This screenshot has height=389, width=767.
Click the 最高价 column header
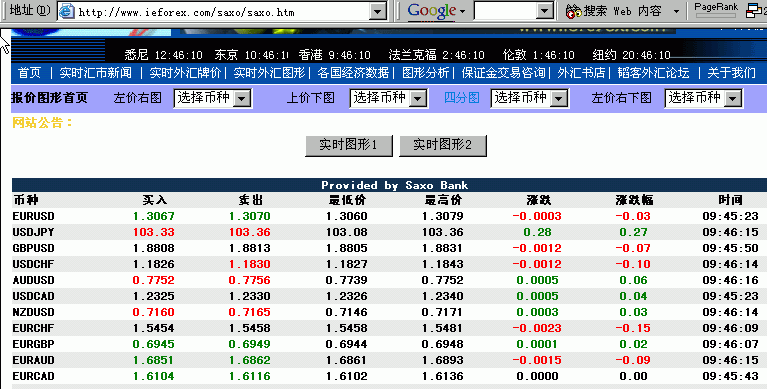point(444,200)
